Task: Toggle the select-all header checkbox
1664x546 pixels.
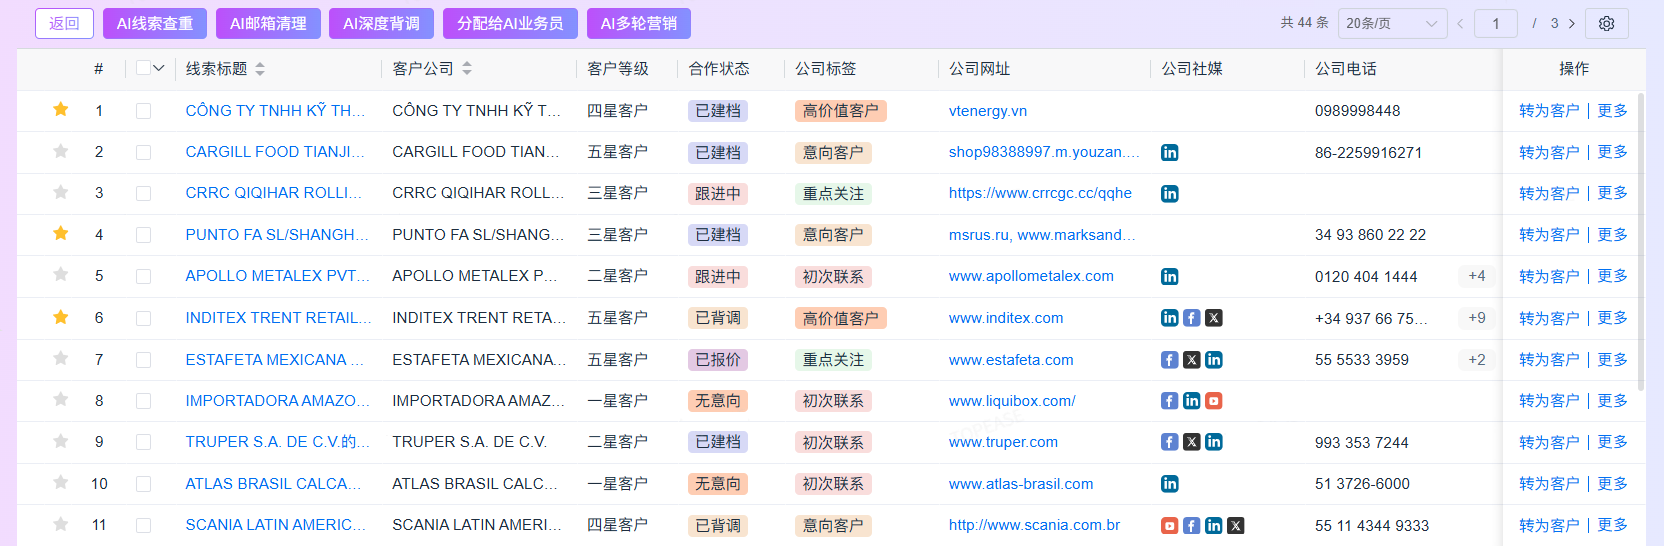Action: (143, 68)
